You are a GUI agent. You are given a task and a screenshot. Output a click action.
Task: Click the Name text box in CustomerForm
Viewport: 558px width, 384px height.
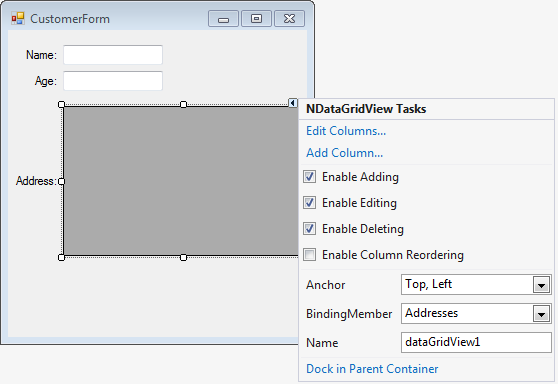113,55
